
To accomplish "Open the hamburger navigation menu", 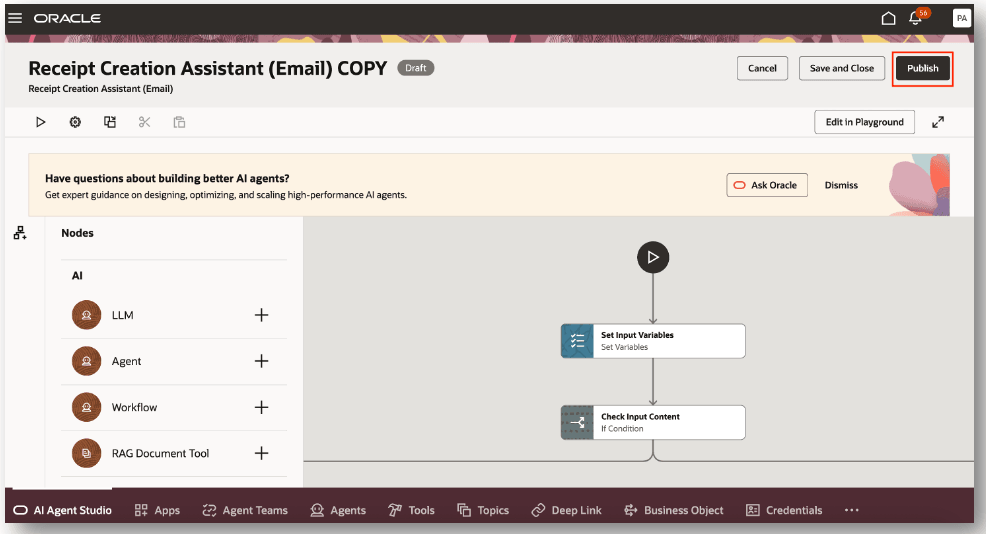I will click(15, 18).
